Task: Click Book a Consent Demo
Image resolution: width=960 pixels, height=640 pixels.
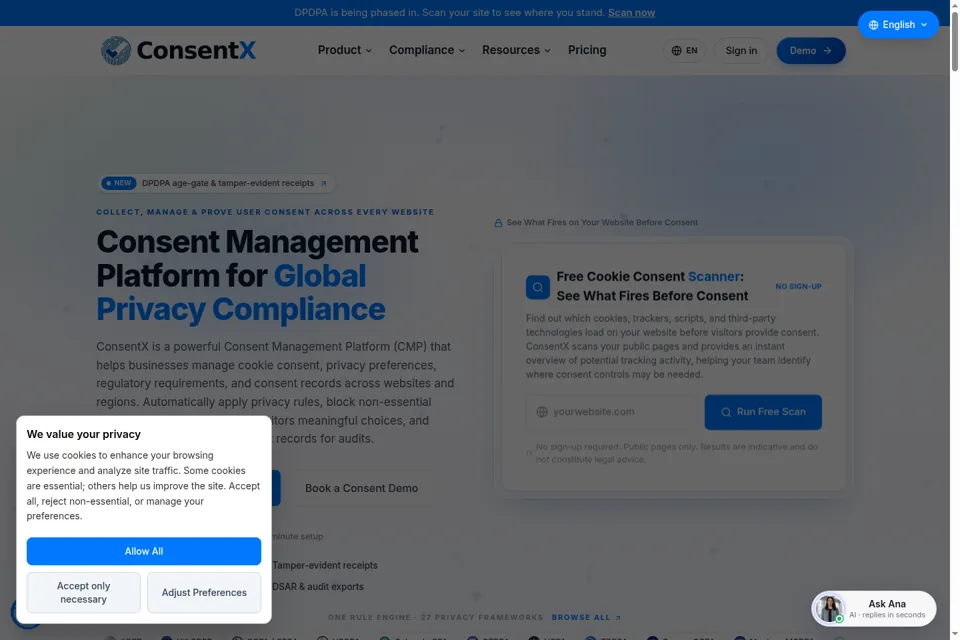Action: [361, 488]
